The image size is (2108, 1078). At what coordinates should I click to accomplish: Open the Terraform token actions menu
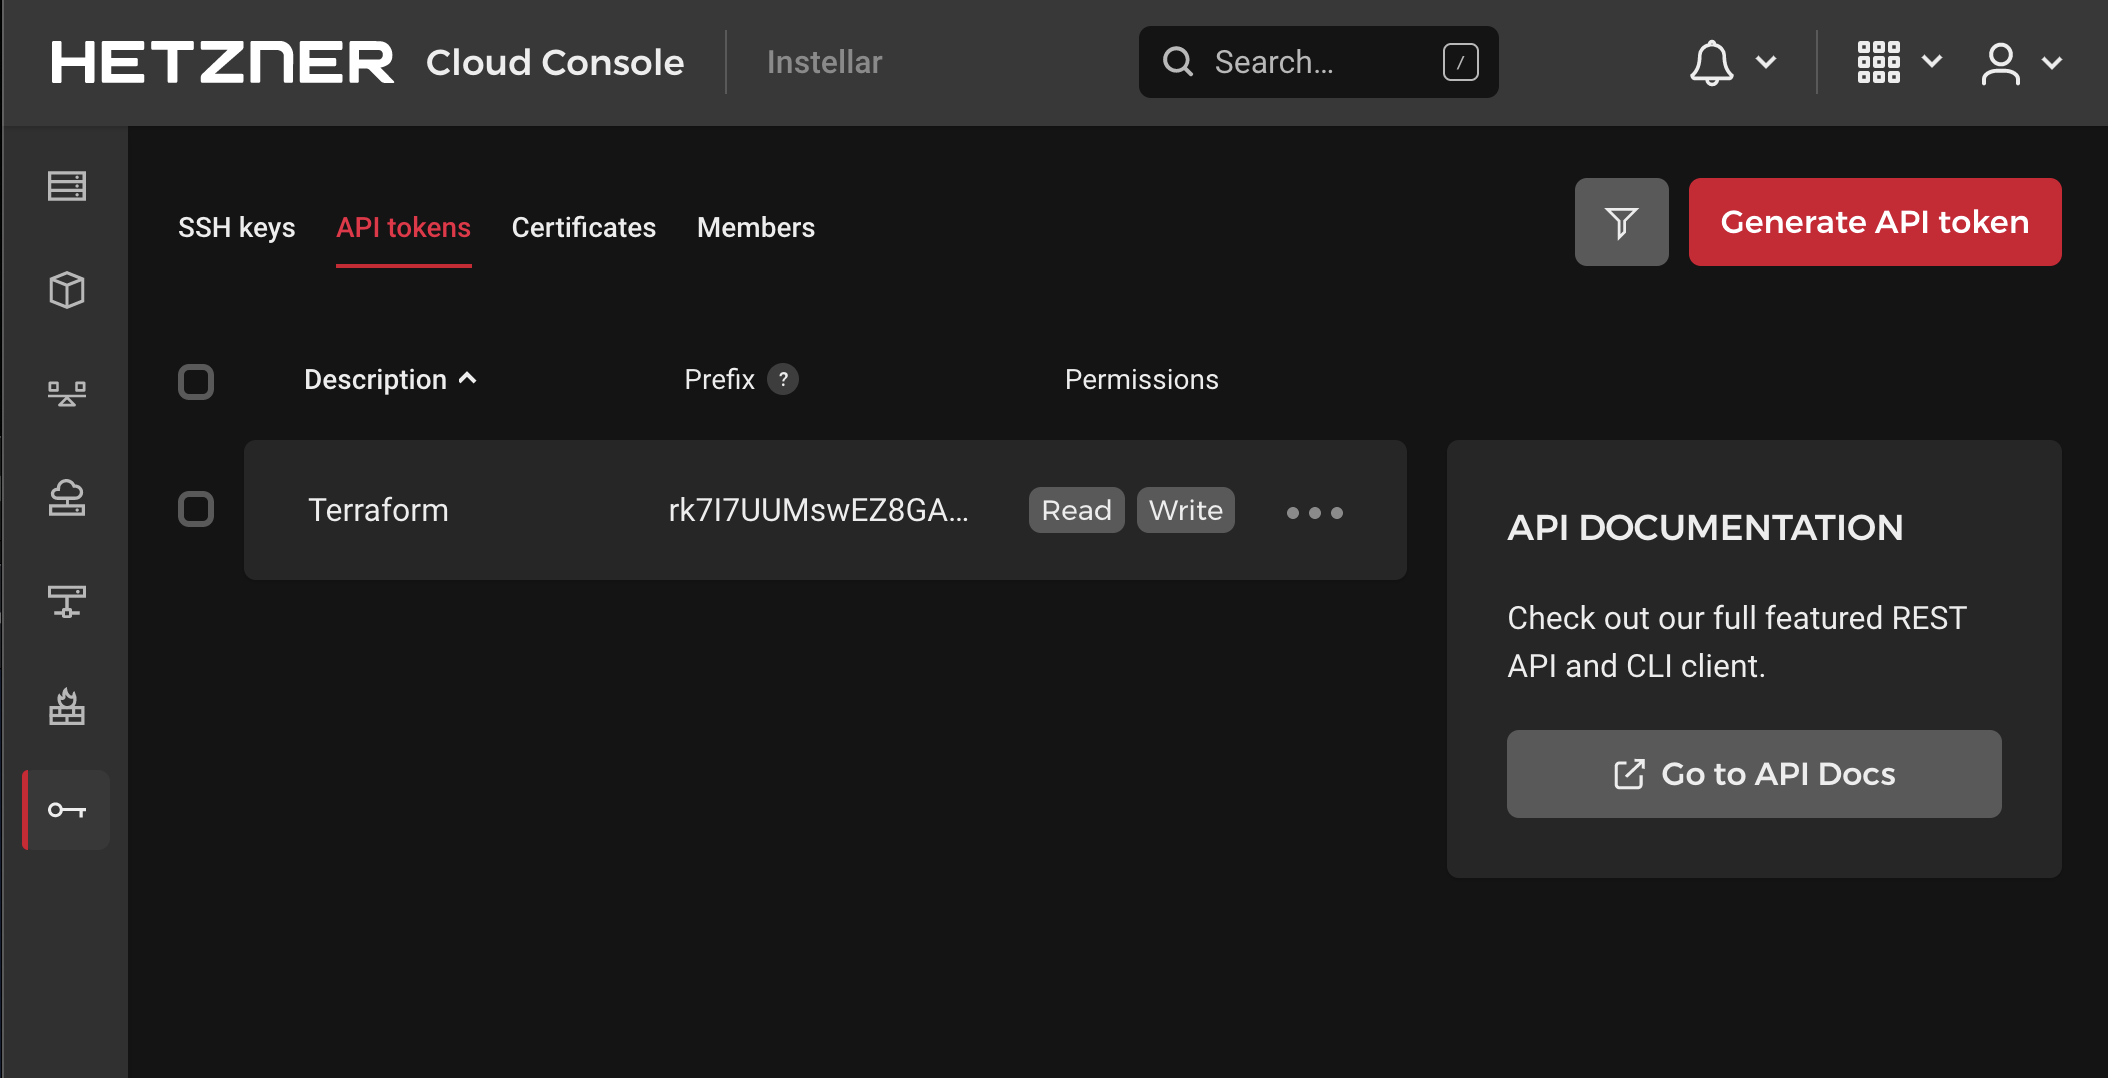point(1314,512)
